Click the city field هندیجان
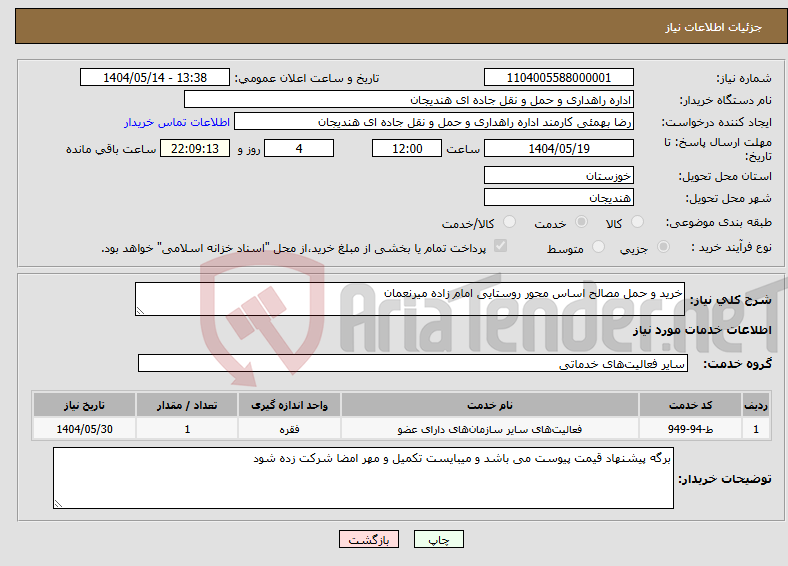This screenshot has height=566, width=788. [x=558, y=198]
